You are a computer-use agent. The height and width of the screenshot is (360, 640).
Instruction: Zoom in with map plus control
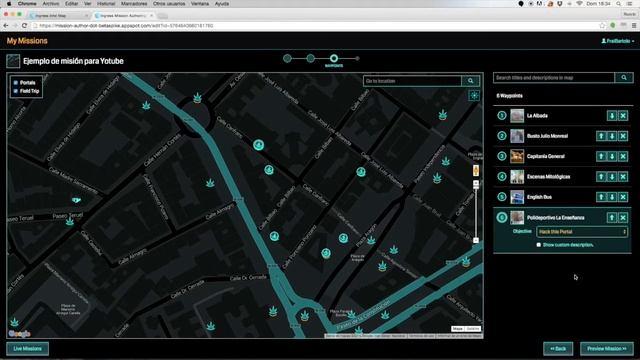pos(476,184)
